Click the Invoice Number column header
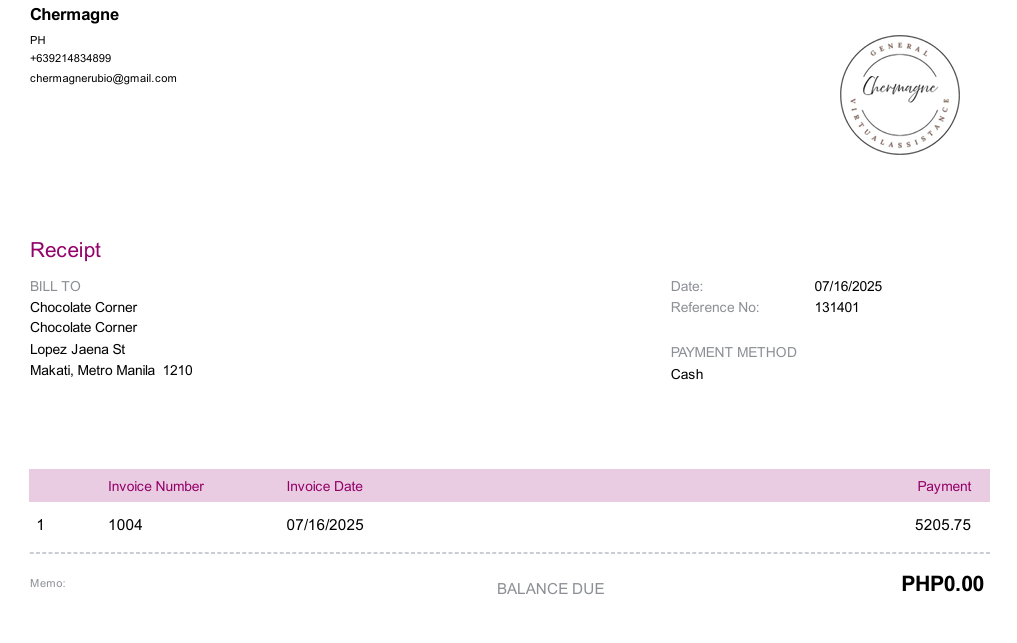 [156, 487]
